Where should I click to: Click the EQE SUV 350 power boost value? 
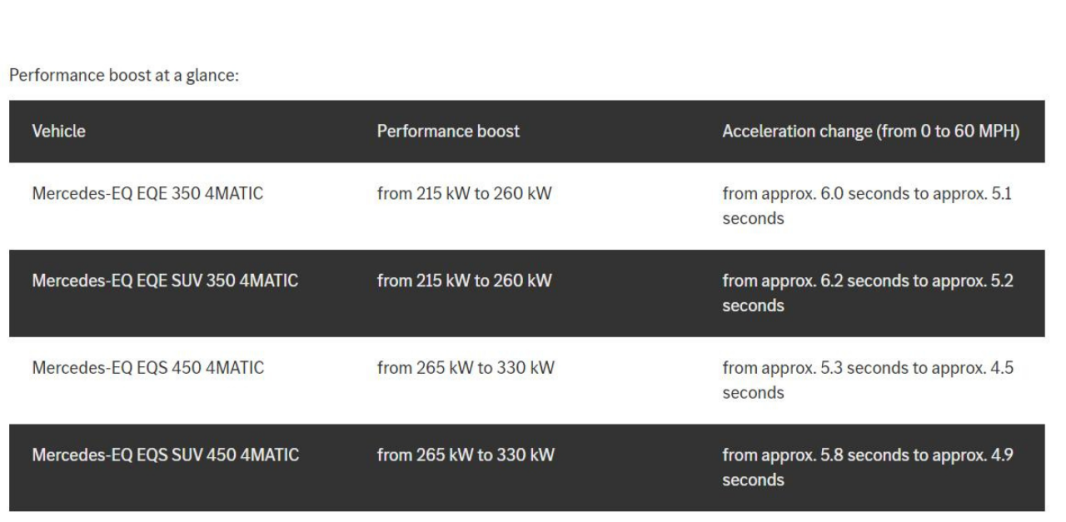click(x=464, y=281)
